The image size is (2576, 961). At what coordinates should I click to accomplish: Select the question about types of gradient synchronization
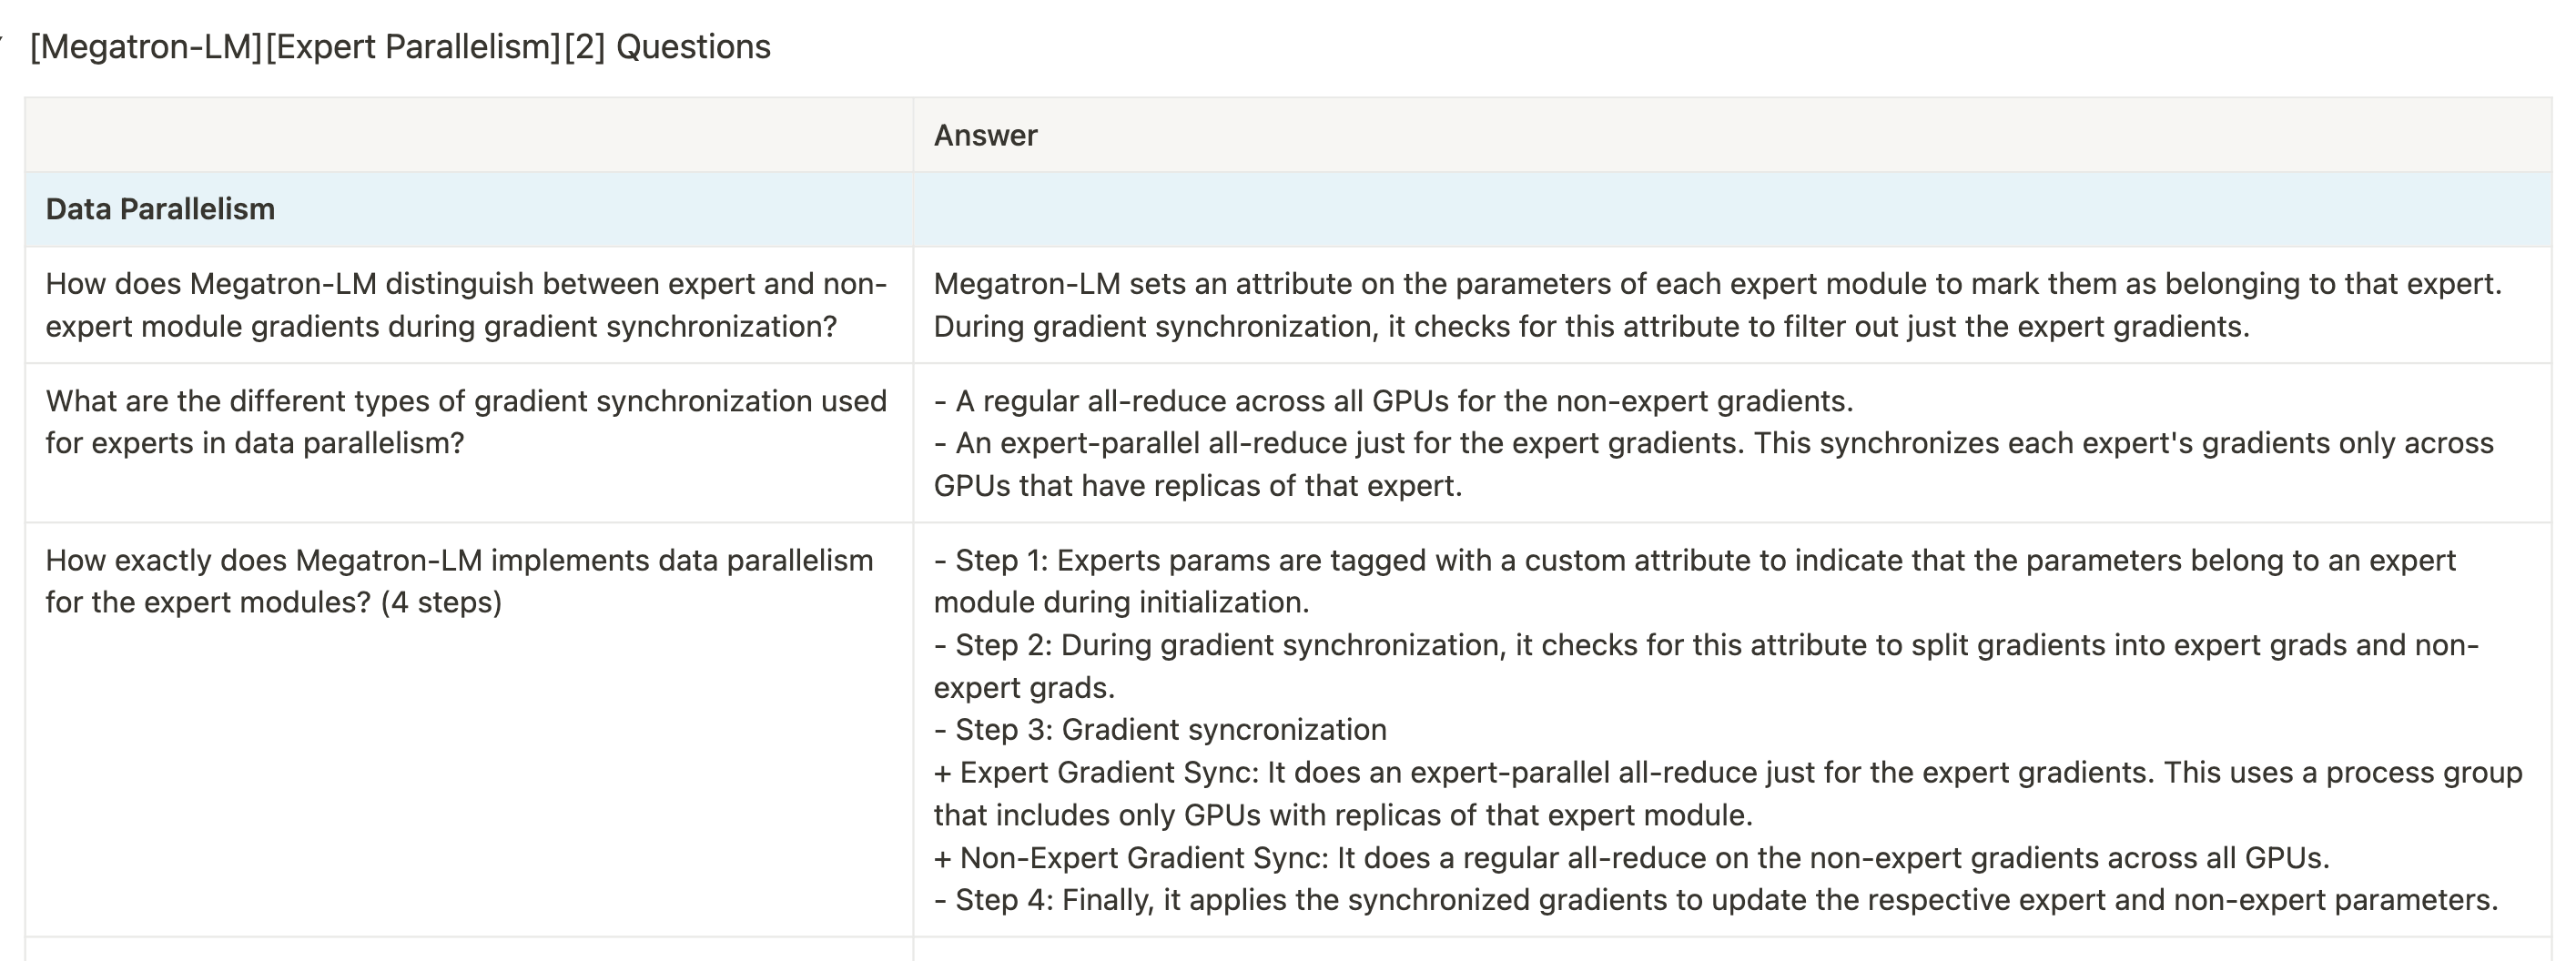pyautogui.click(x=466, y=422)
